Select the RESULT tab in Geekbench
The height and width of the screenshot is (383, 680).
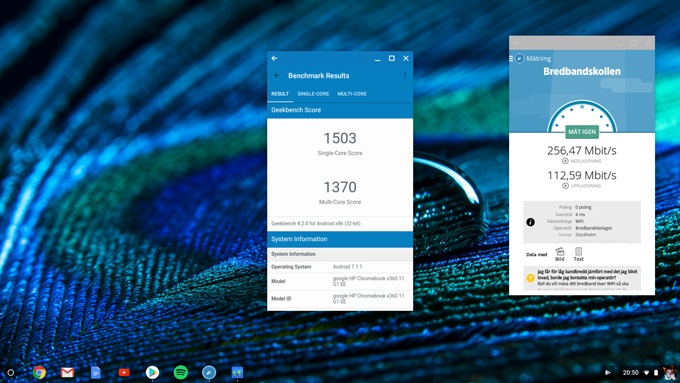click(280, 94)
